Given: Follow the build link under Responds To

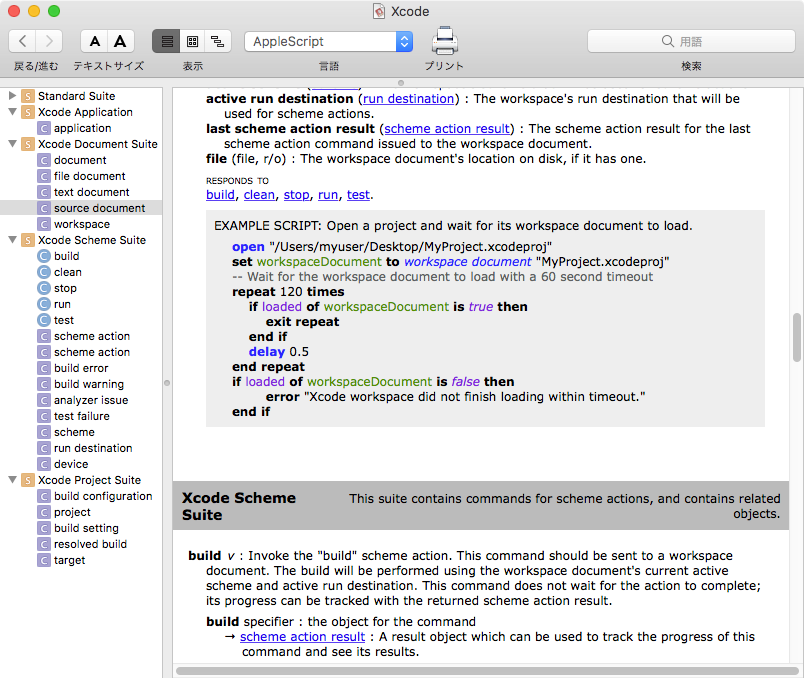Looking at the screenshot, I should click(220, 195).
